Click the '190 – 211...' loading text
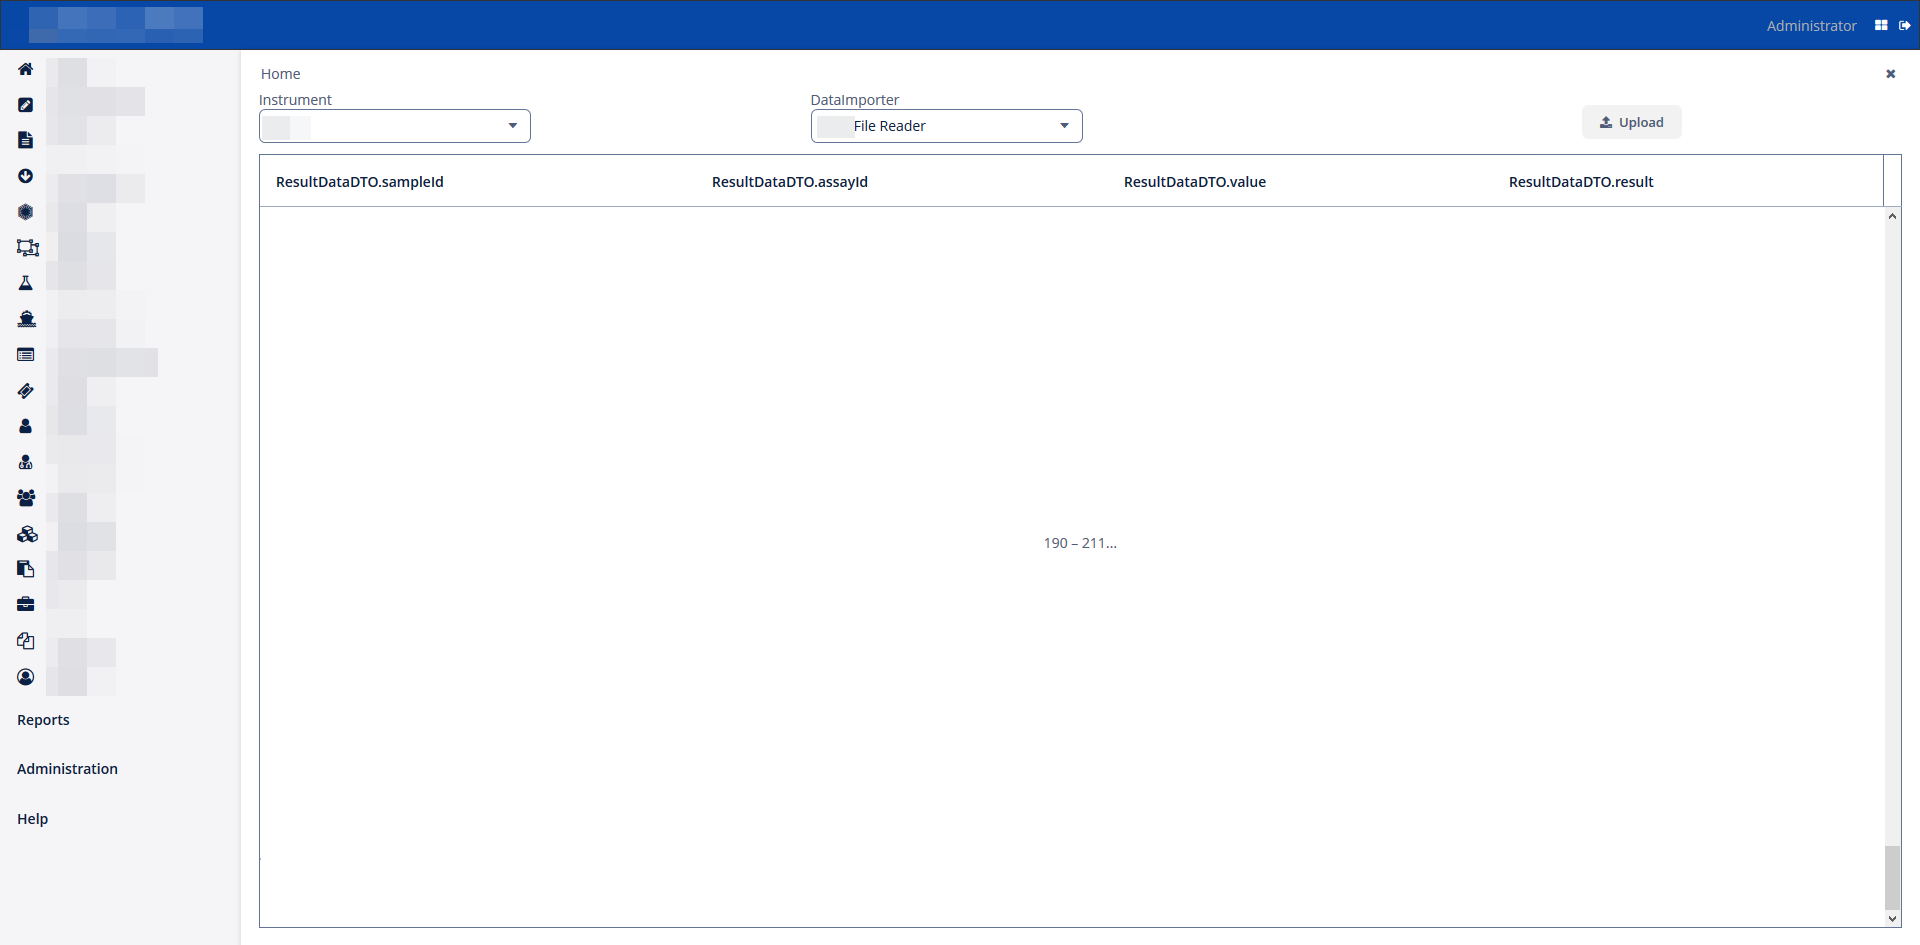Image resolution: width=1920 pixels, height=945 pixels. [x=1080, y=543]
